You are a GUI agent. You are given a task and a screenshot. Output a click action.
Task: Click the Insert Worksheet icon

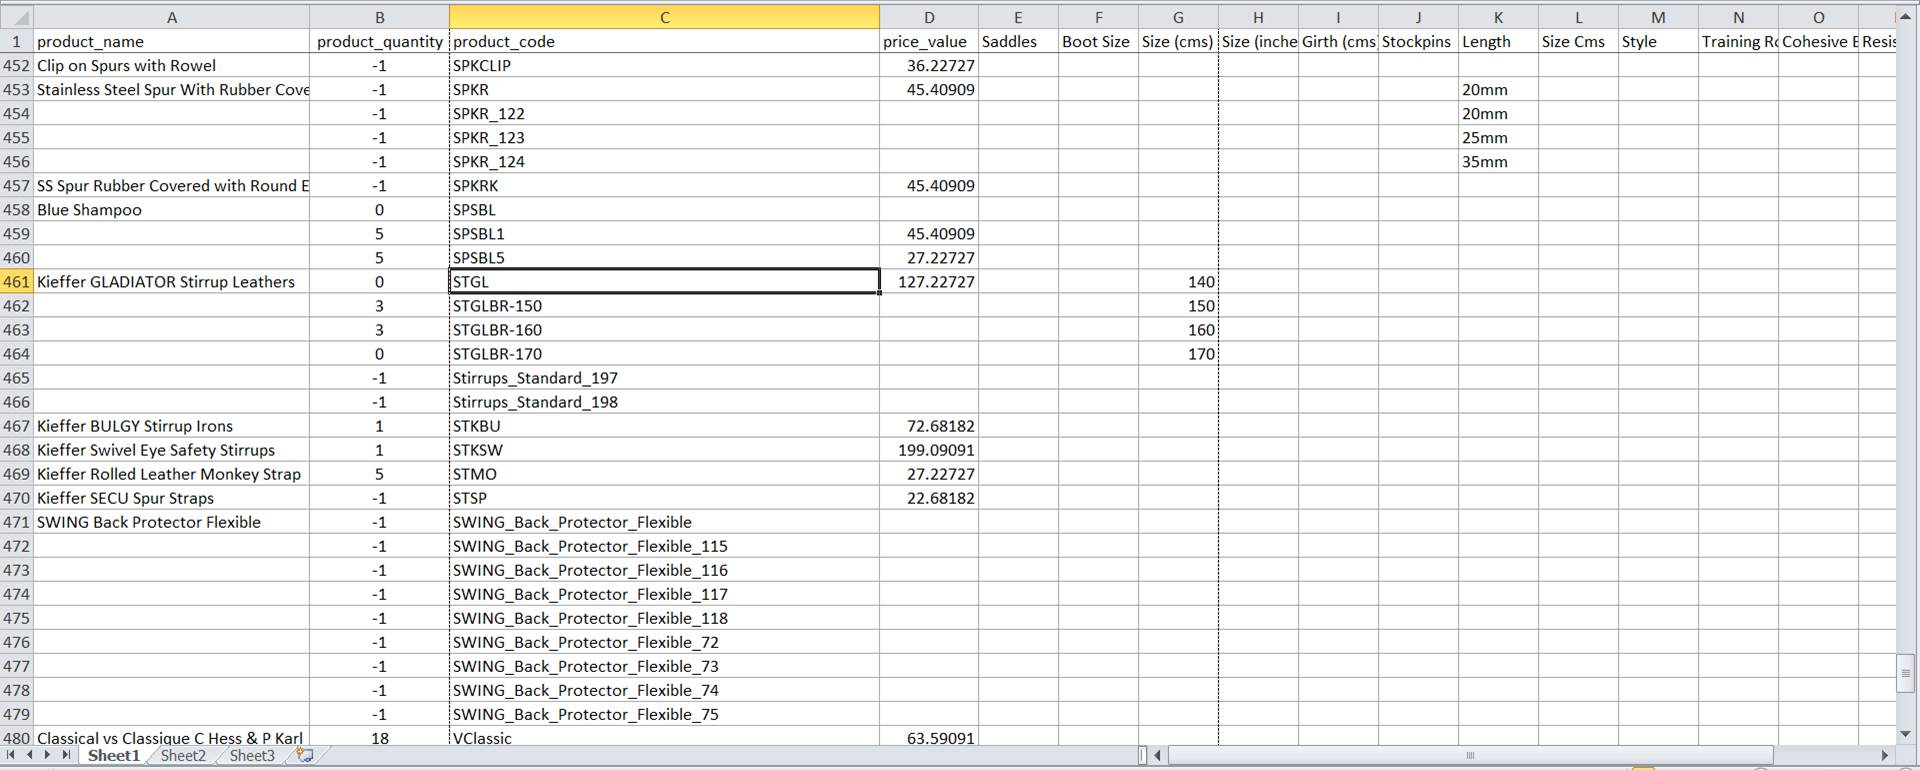[x=305, y=756]
